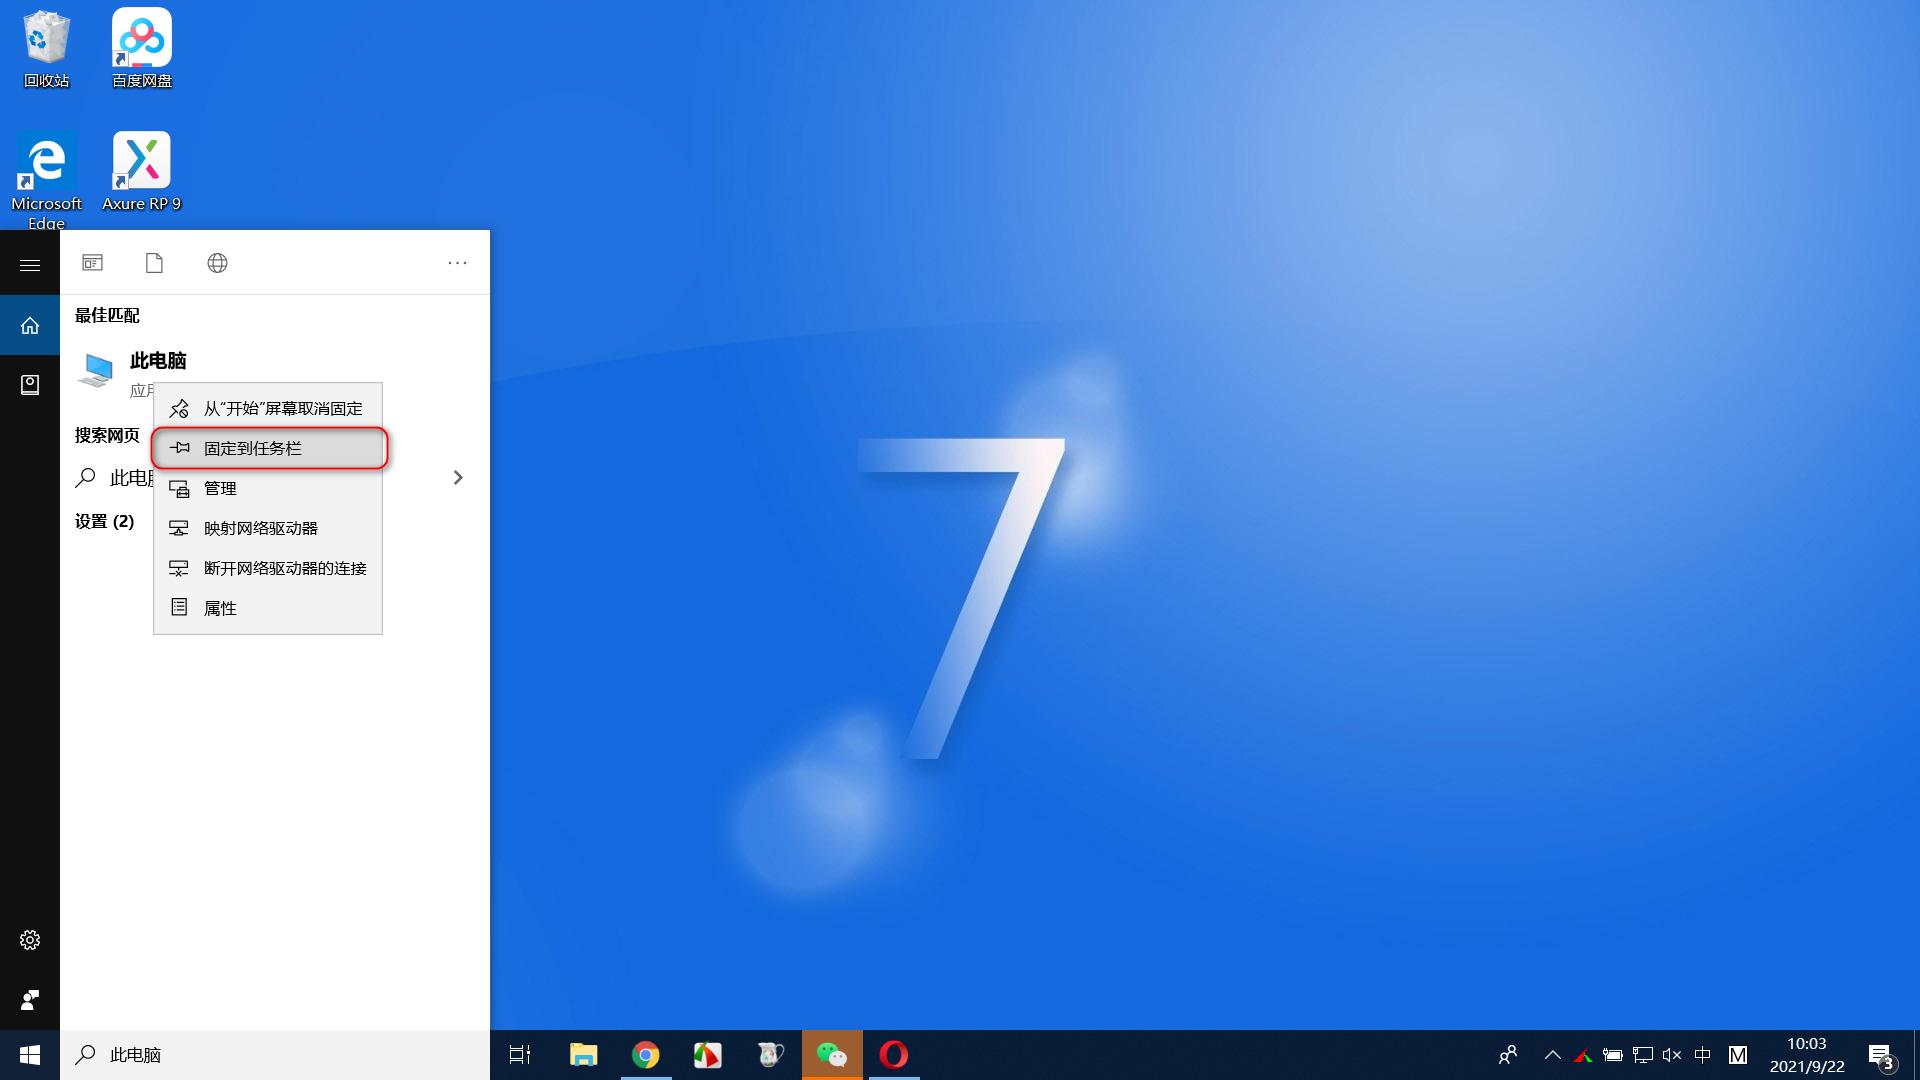Viewport: 1920px width, 1080px height.
Task: Filter search results by Web globe icon
Action: click(217, 263)
